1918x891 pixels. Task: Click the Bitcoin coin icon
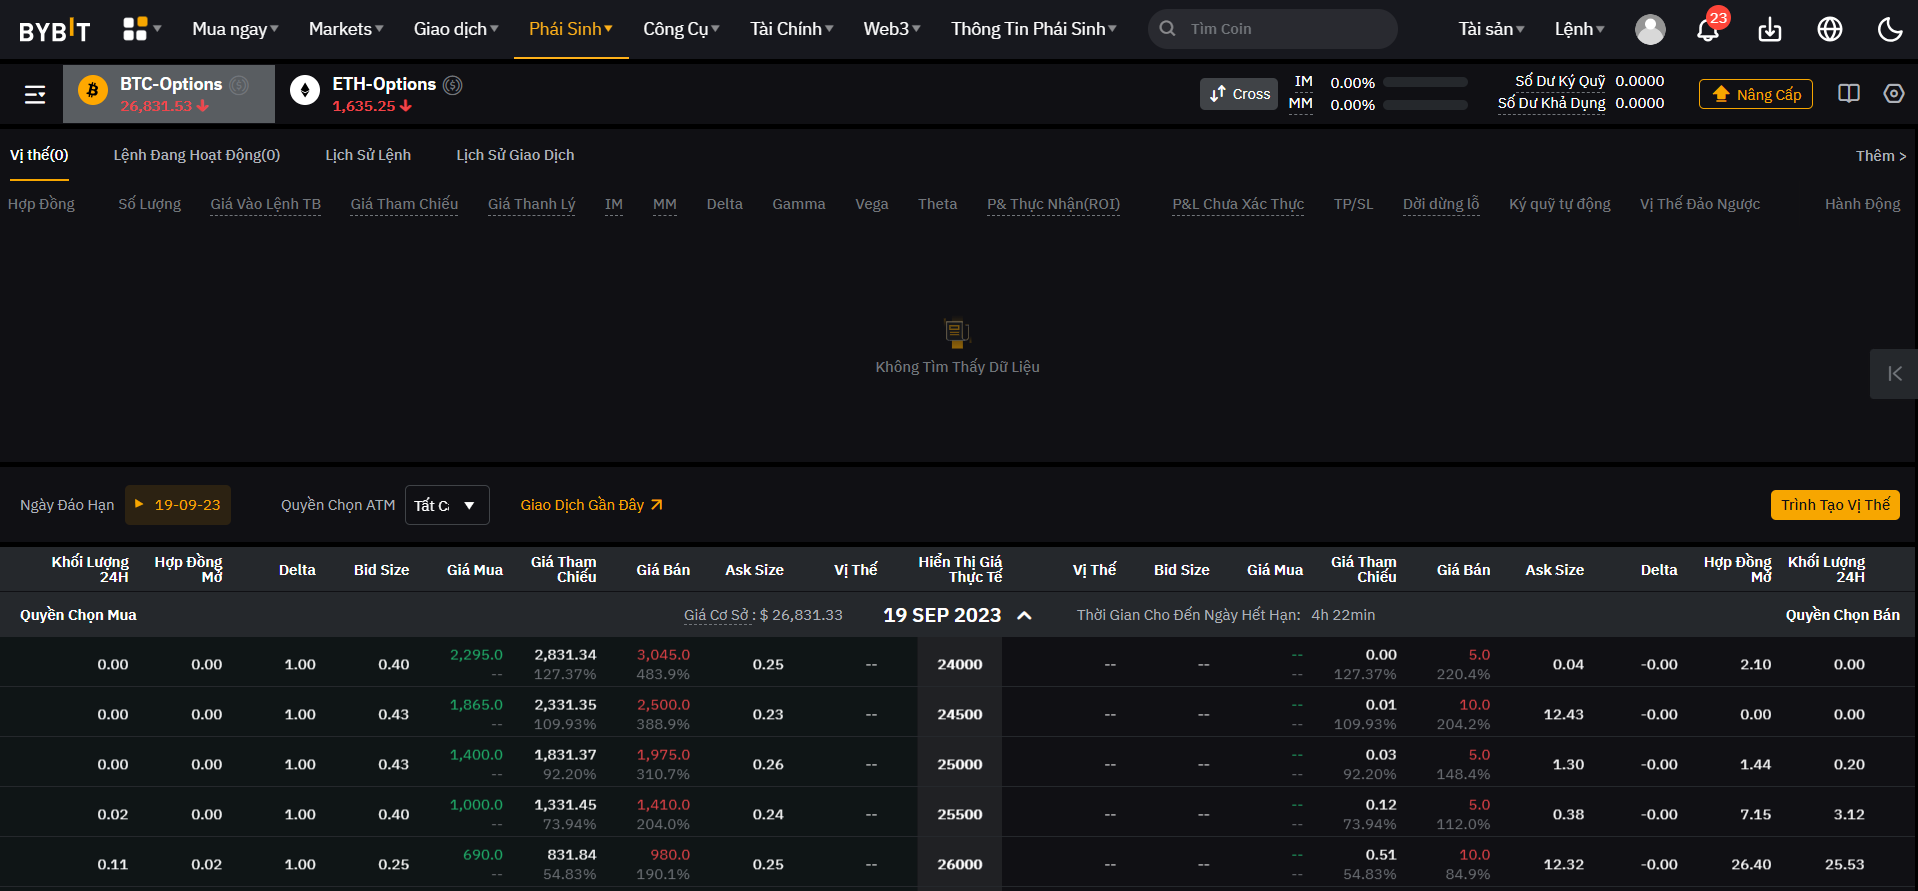click(x=93, y=91)
